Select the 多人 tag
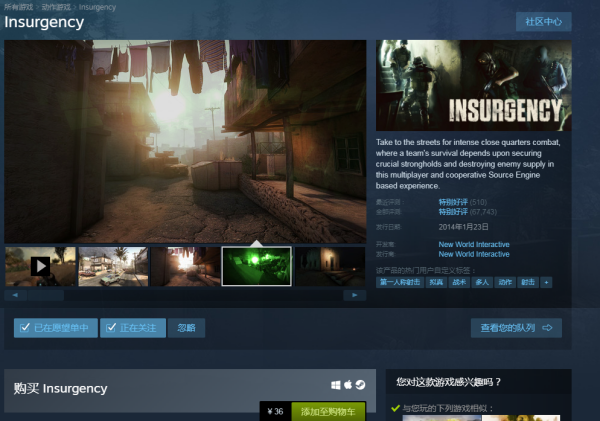Viewport: 600px width, 421px height. click(x=482, y=282)
